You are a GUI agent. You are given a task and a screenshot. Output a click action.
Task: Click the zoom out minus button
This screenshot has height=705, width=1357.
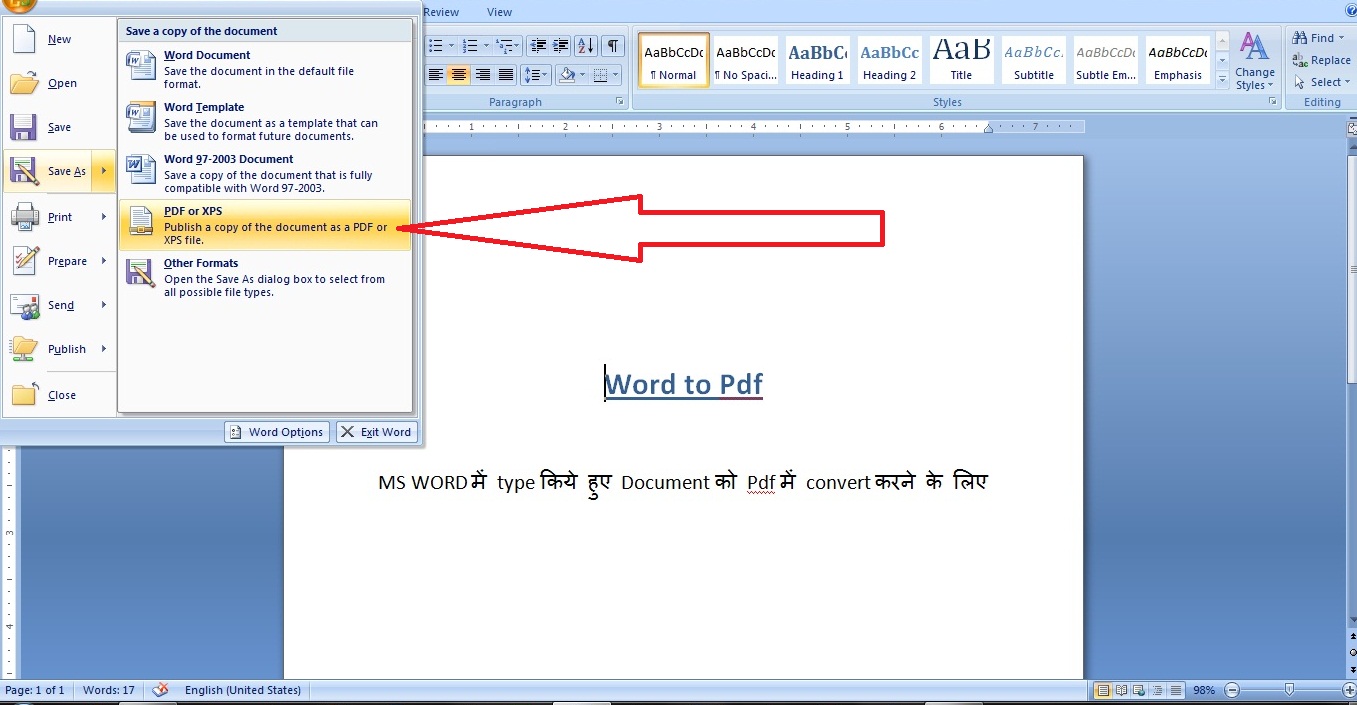(1232, 690)
